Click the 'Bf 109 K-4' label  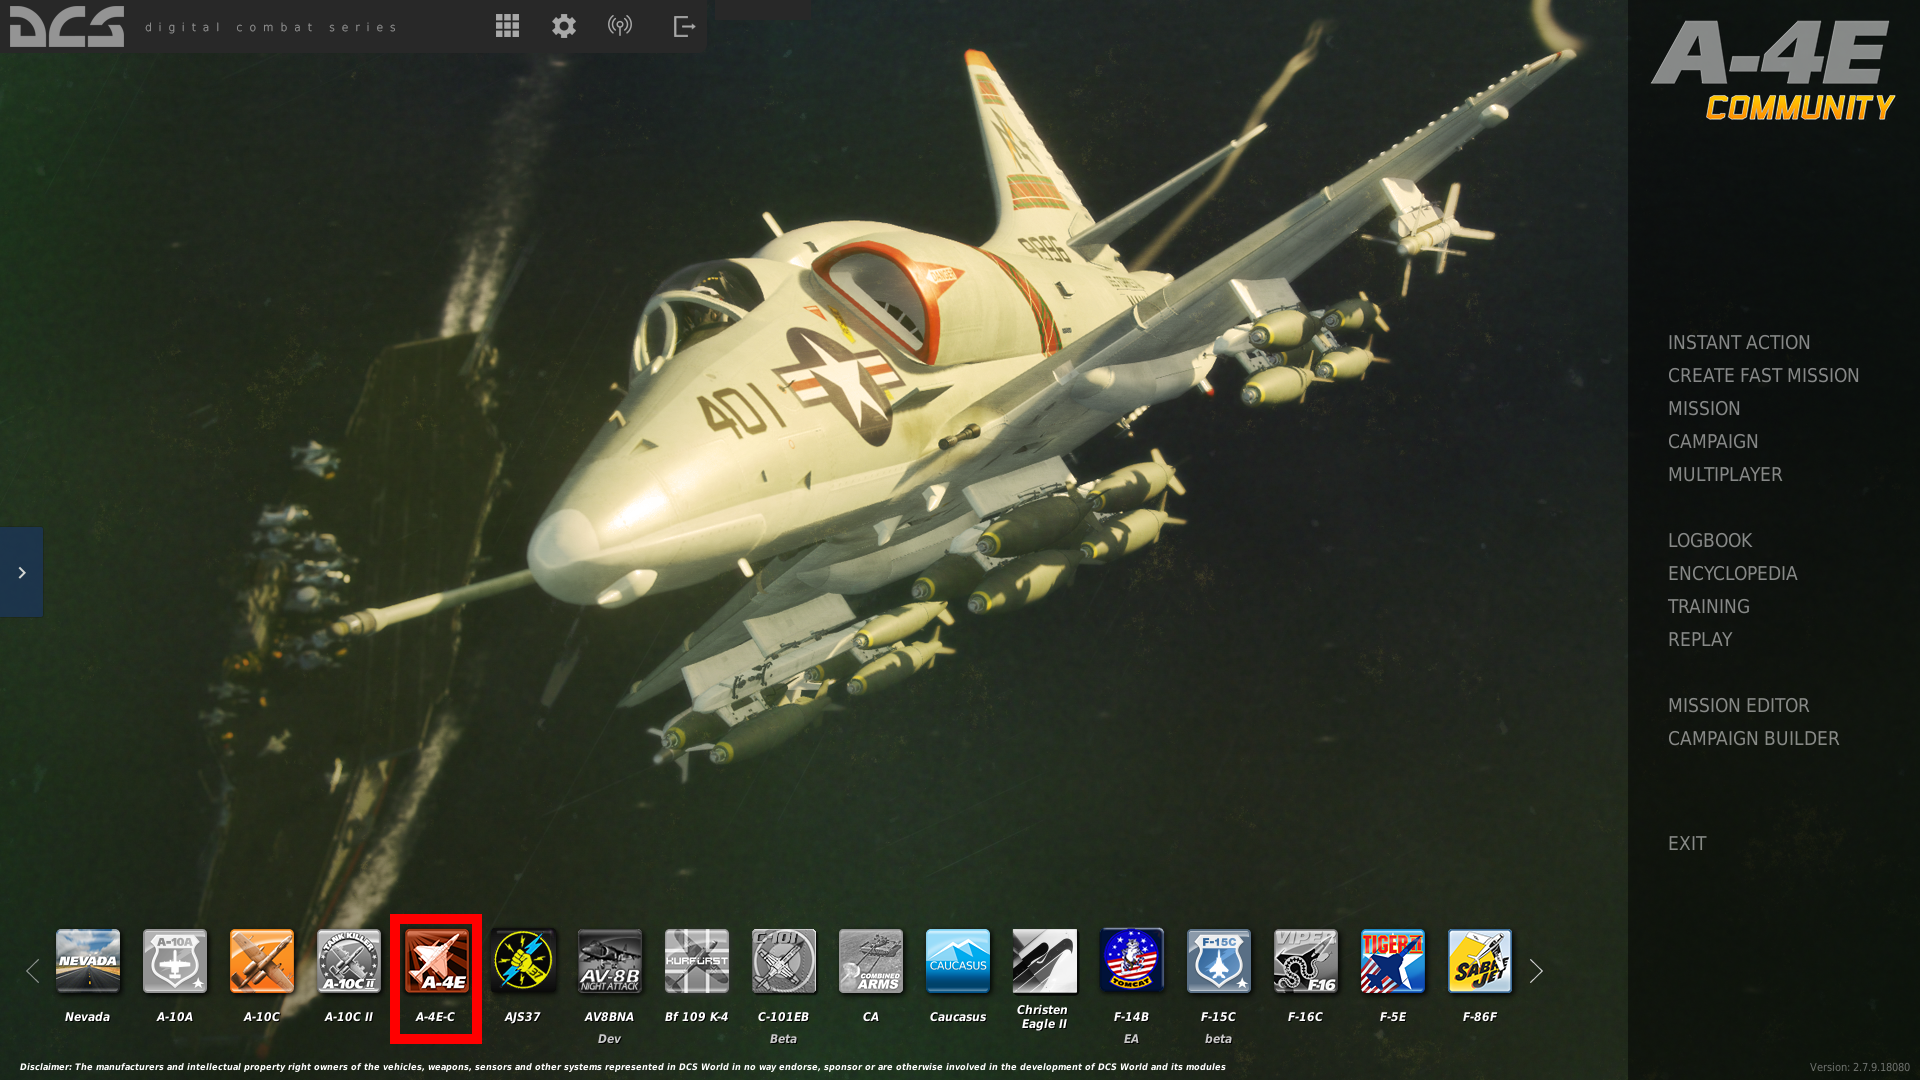[696, 1017]
